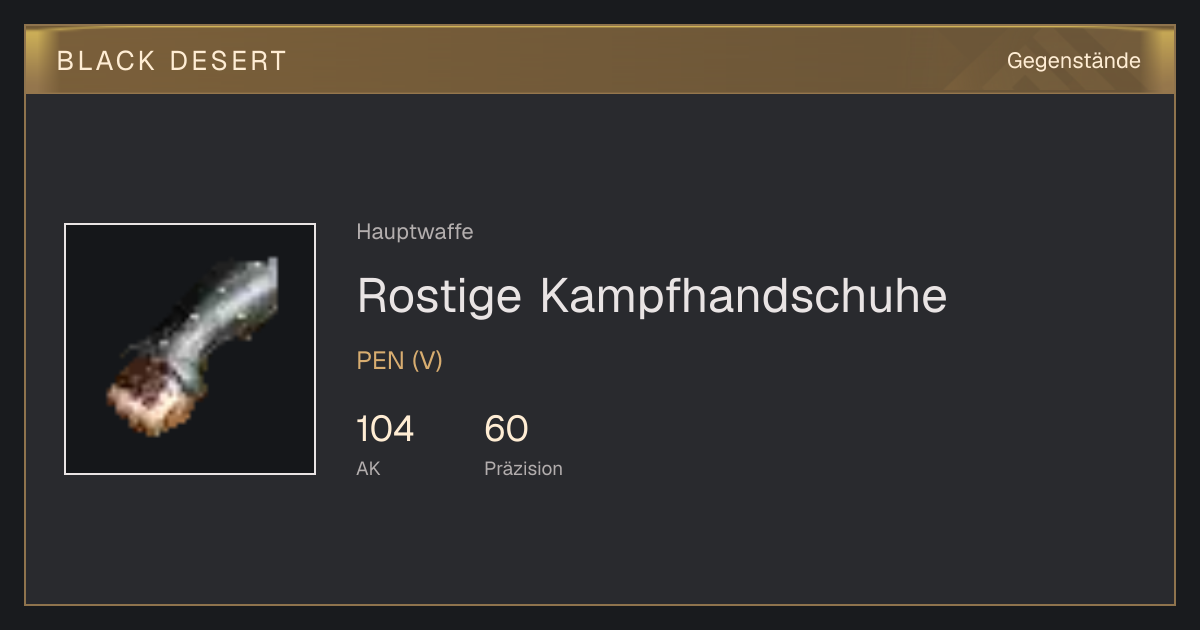The width and height of the screenshot is (1200, 630).
Task: Click the word DESERT in the header
Action: (x=229, y=61)
